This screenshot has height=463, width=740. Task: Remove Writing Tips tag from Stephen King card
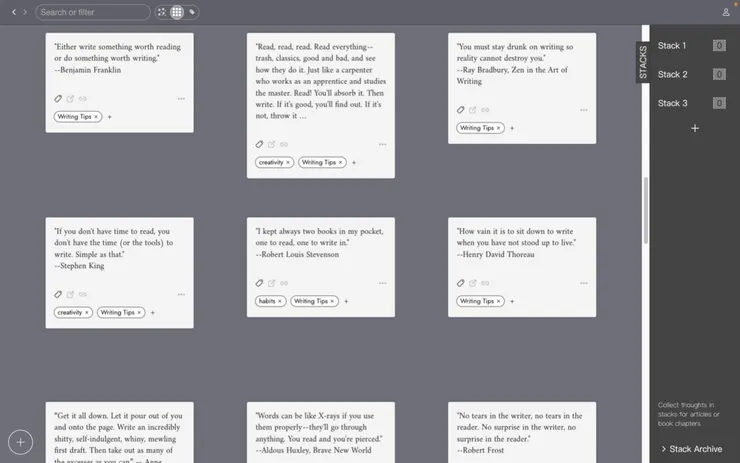tap(139, 312)
